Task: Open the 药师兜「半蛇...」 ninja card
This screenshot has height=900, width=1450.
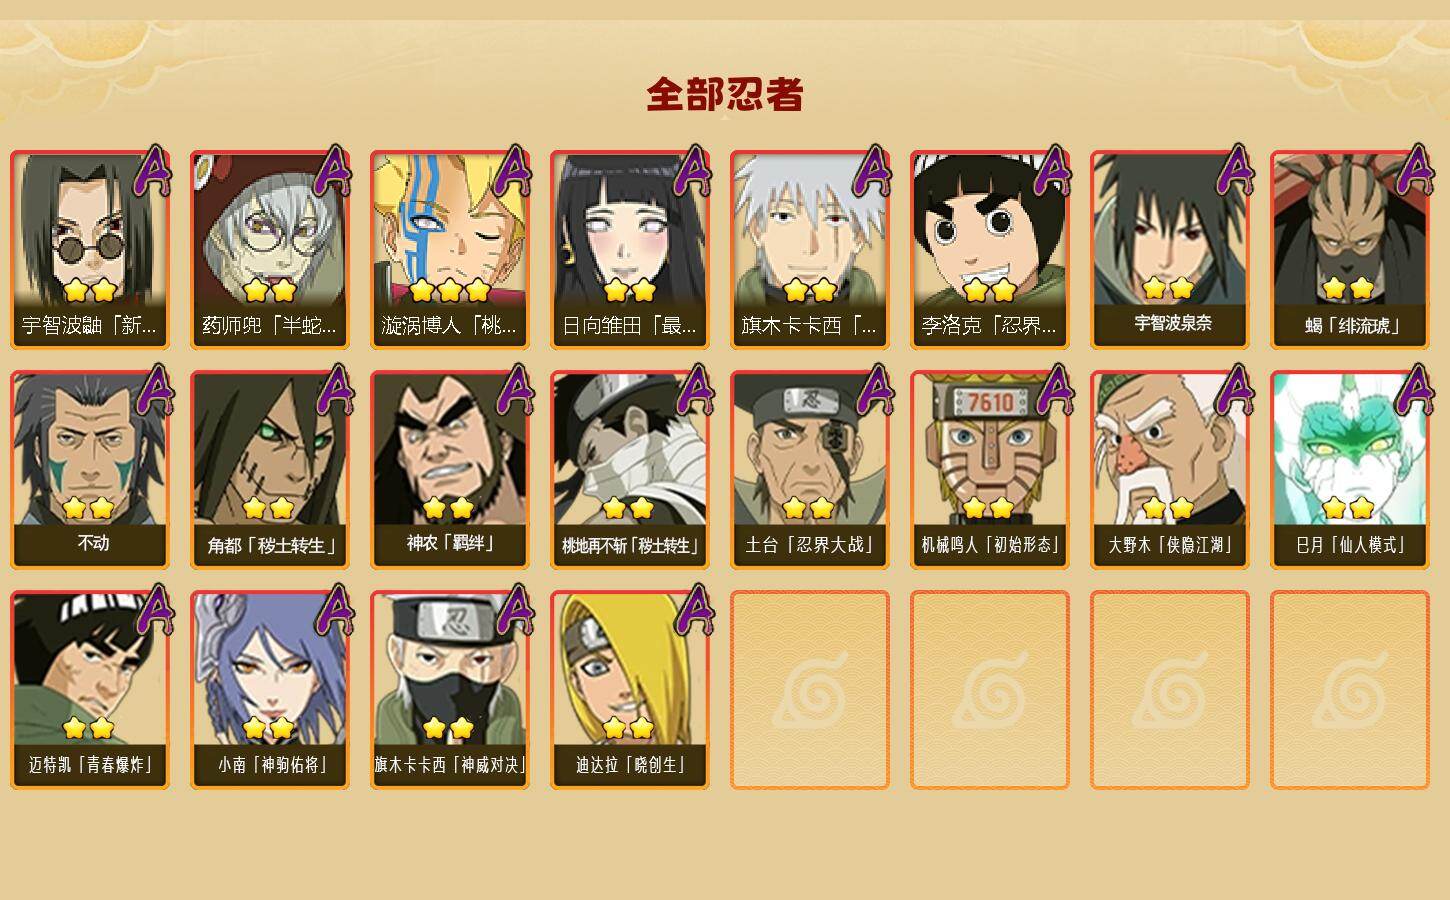Action: 270,249
